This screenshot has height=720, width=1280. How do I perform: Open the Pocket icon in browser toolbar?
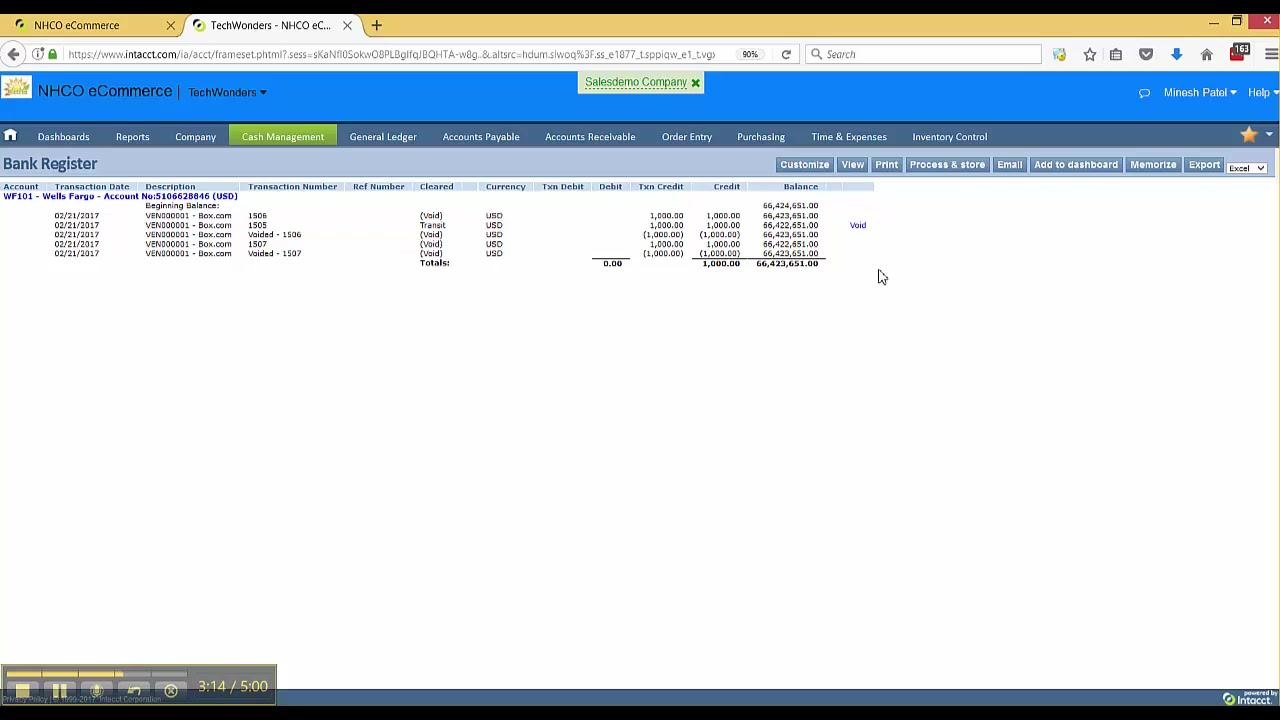coord(1146,54)
